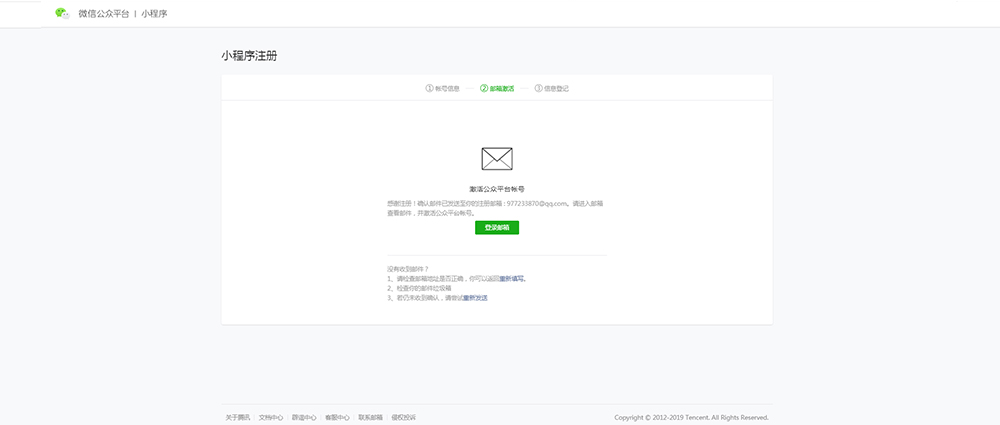Viewport: 1000px width, 425px height.
Task: Click the step 1 circled number icon
Action: pos(429,88)
